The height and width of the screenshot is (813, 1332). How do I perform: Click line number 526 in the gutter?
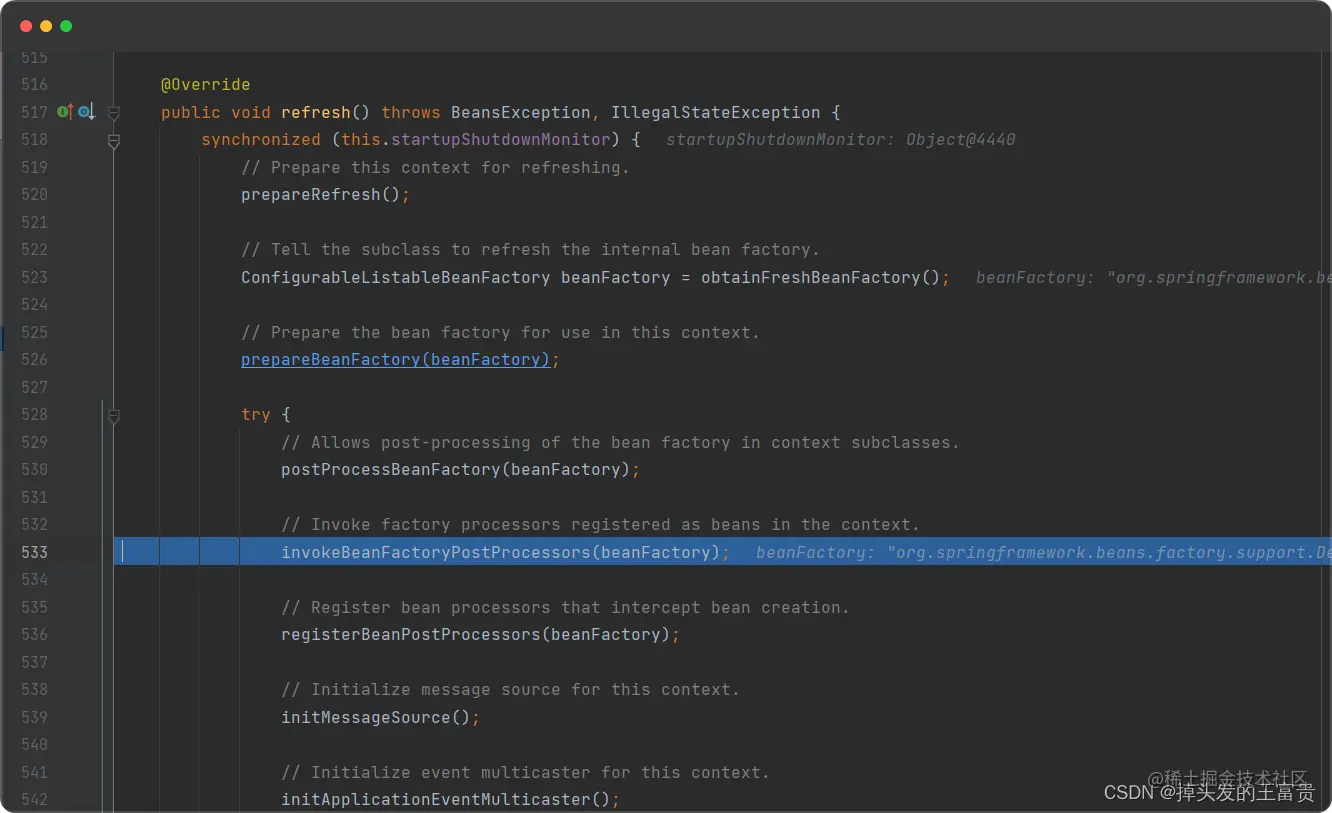(x=34, y=360)
